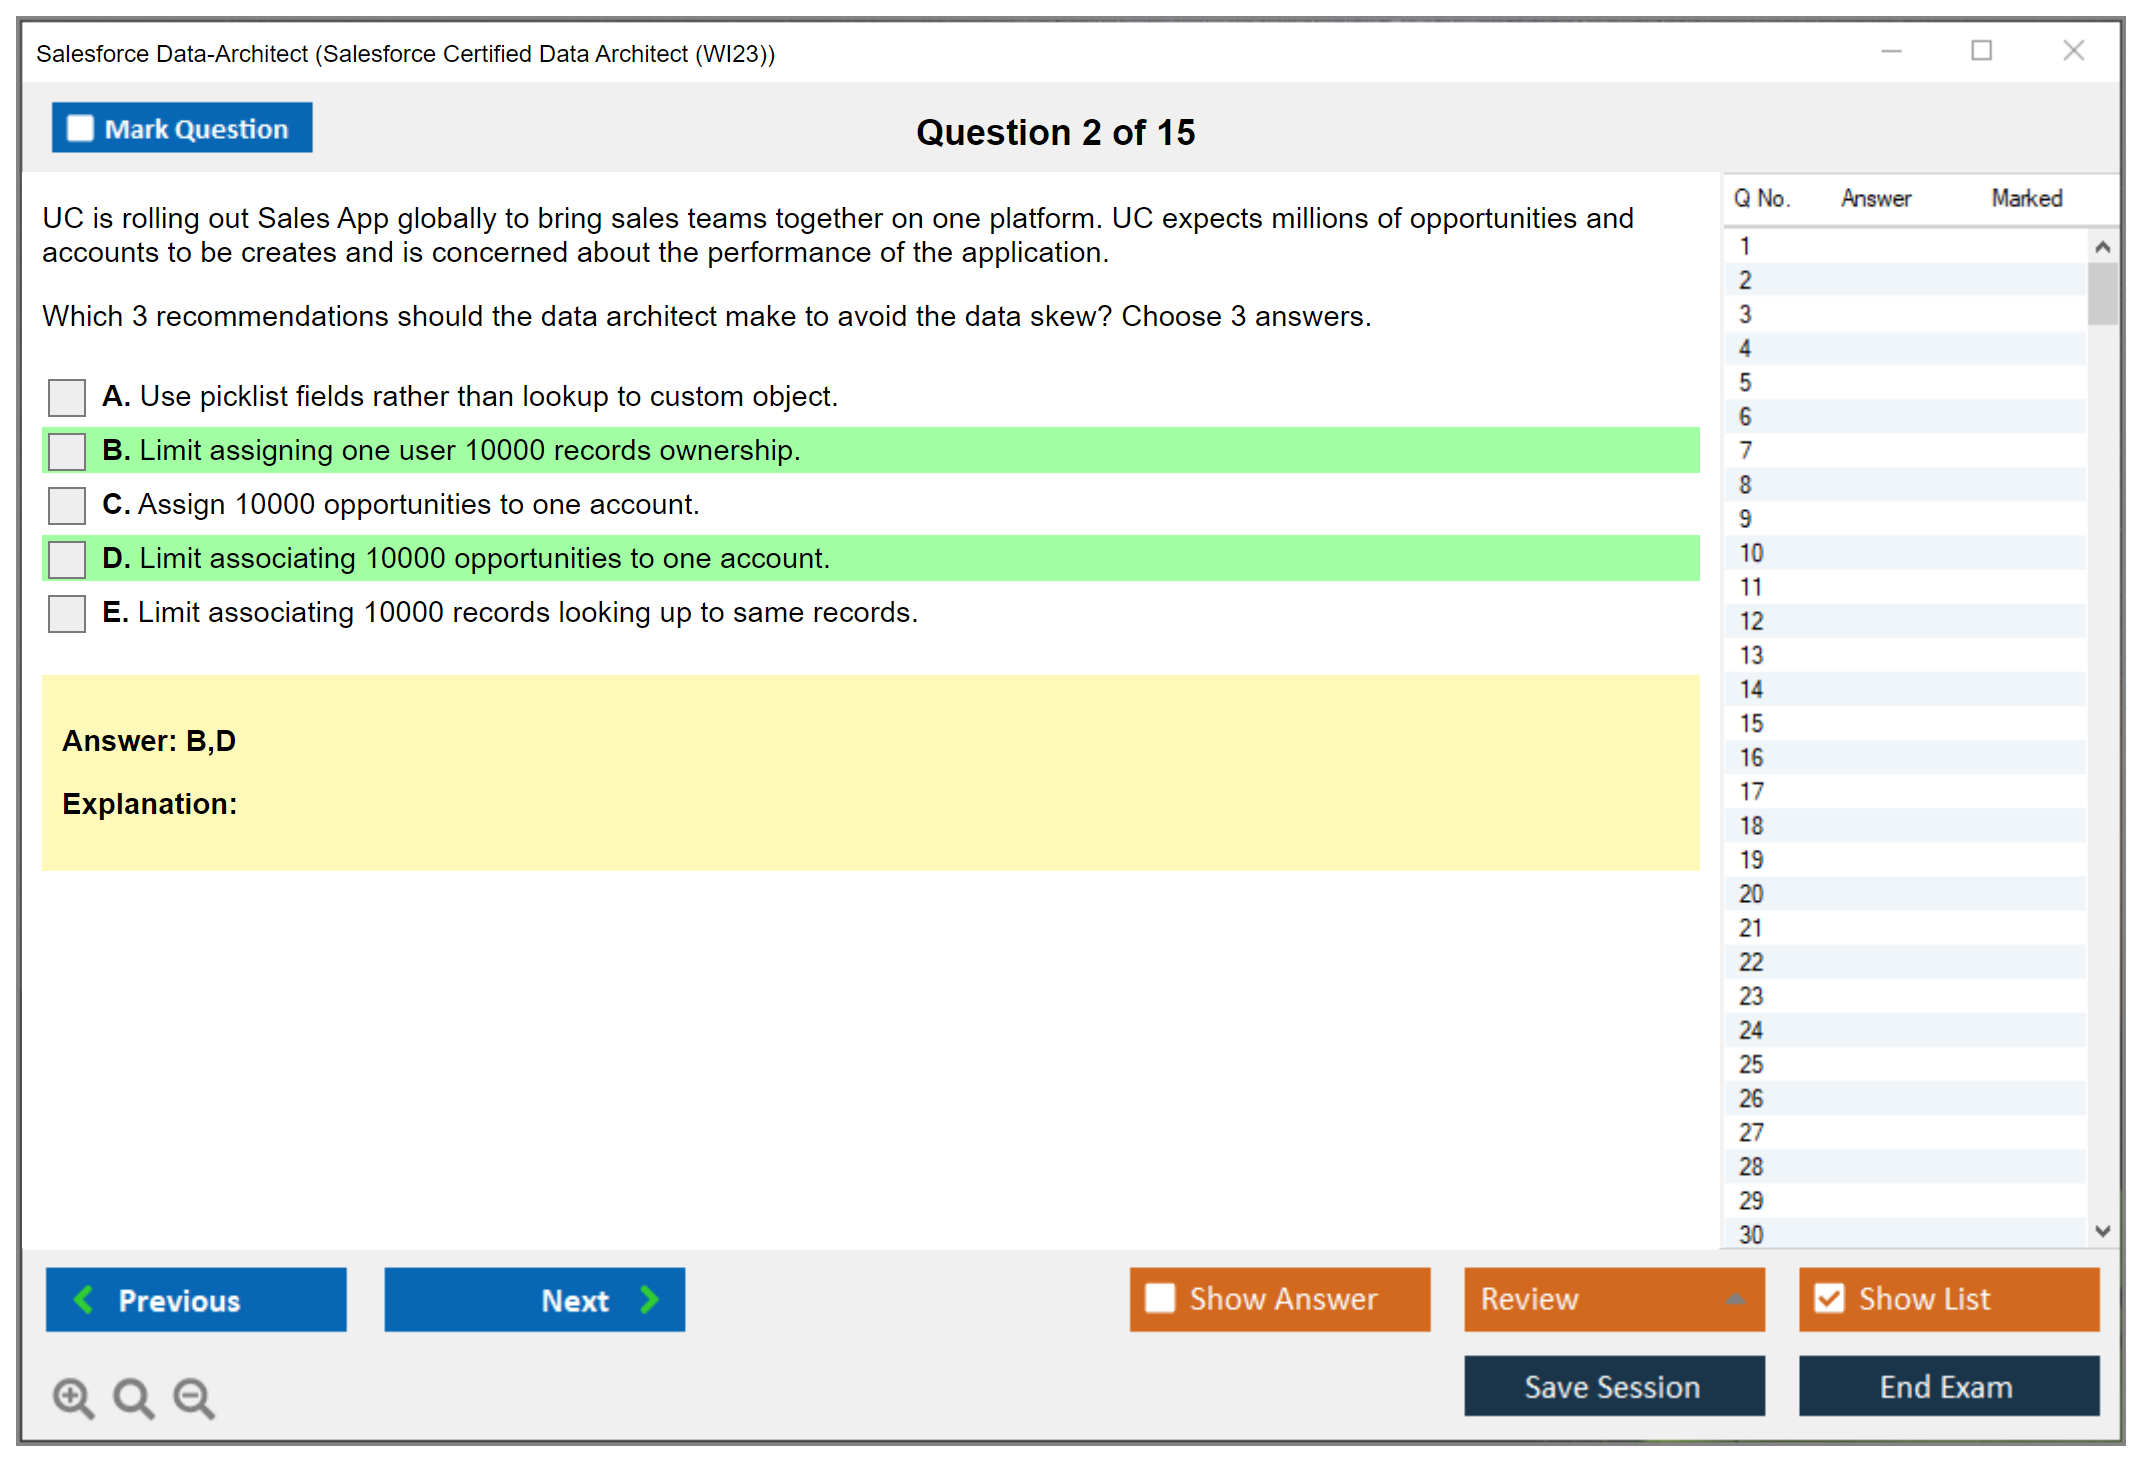
Task: Select question 25 in the list
Action: [x=1751, y=1064]
